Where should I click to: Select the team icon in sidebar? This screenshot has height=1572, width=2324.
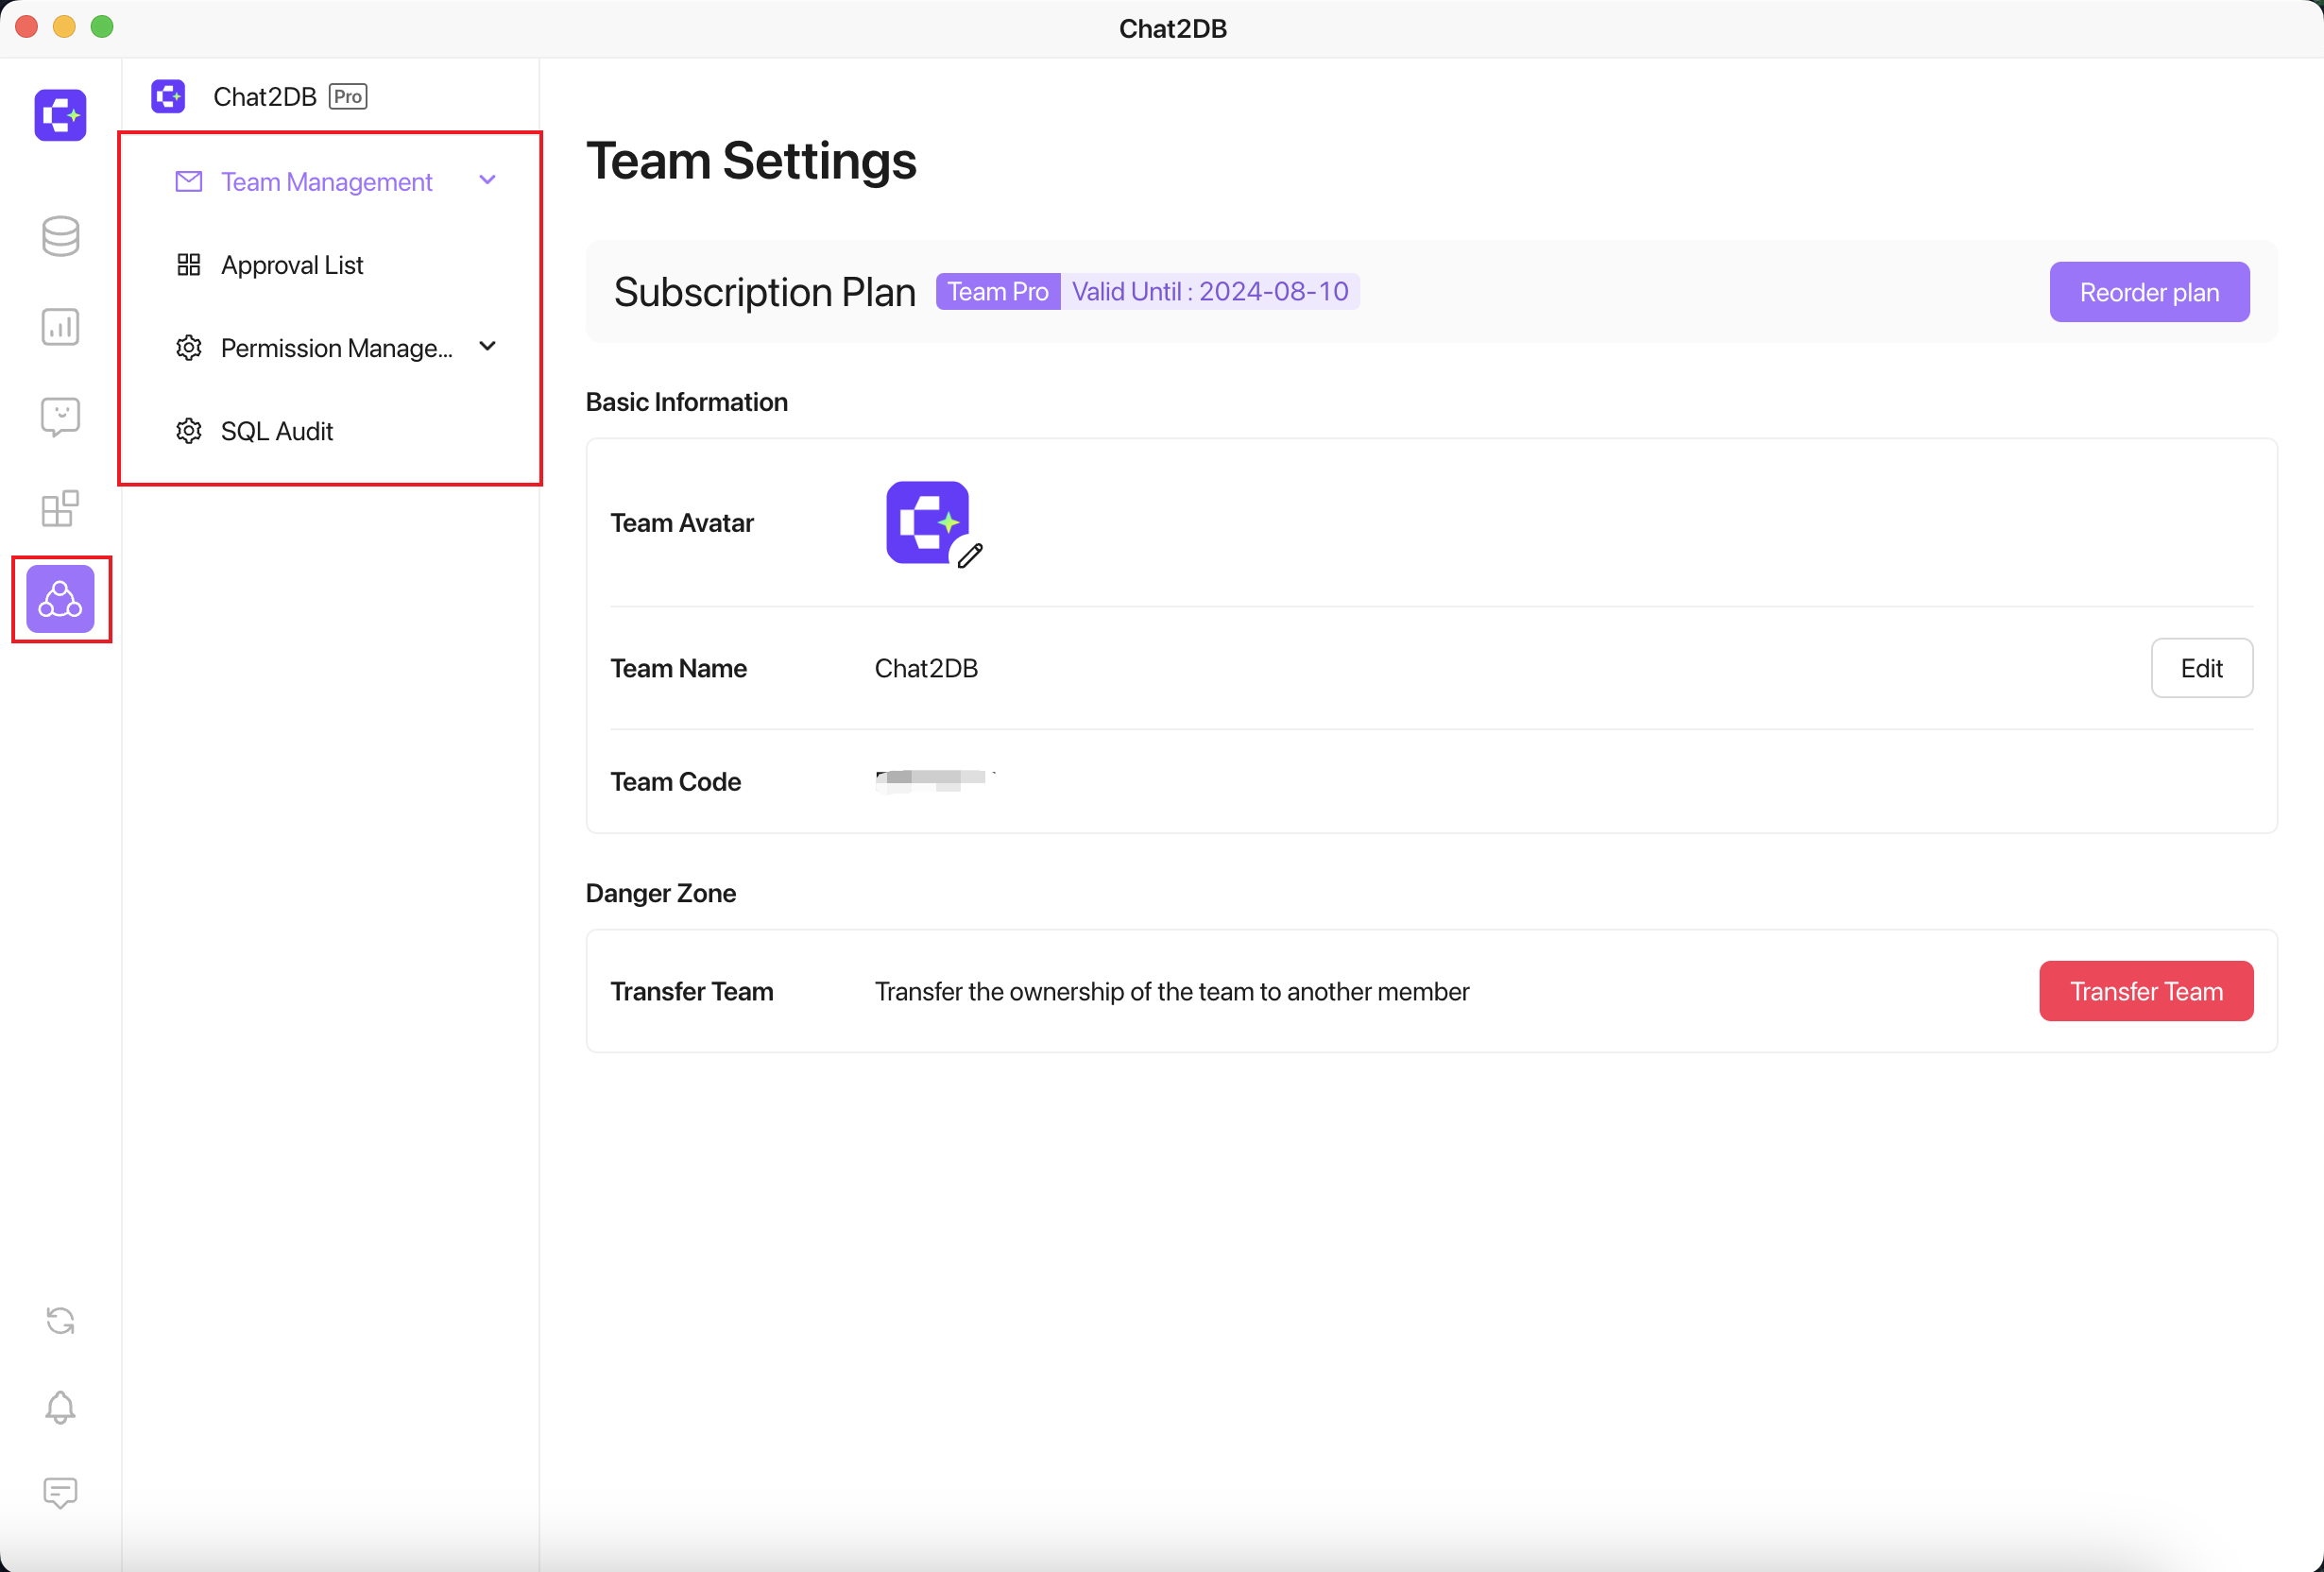click(60, 599)
